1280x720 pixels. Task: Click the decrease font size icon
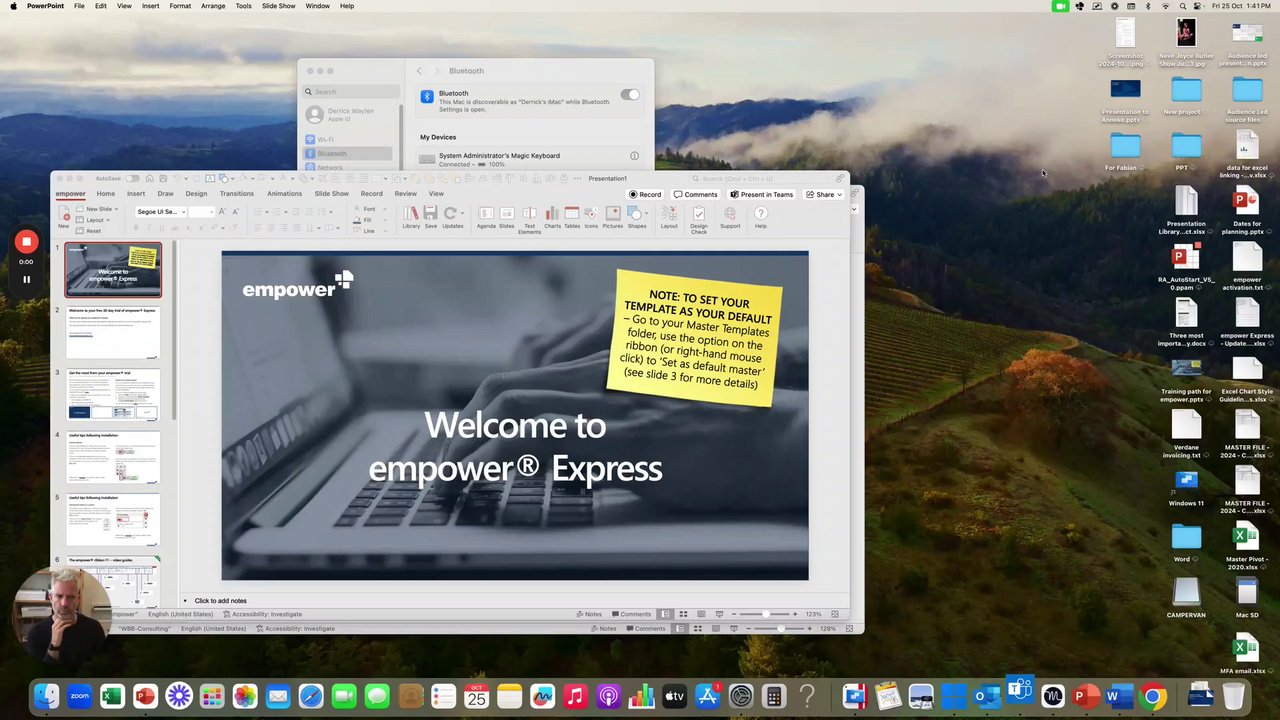(236, 212)
